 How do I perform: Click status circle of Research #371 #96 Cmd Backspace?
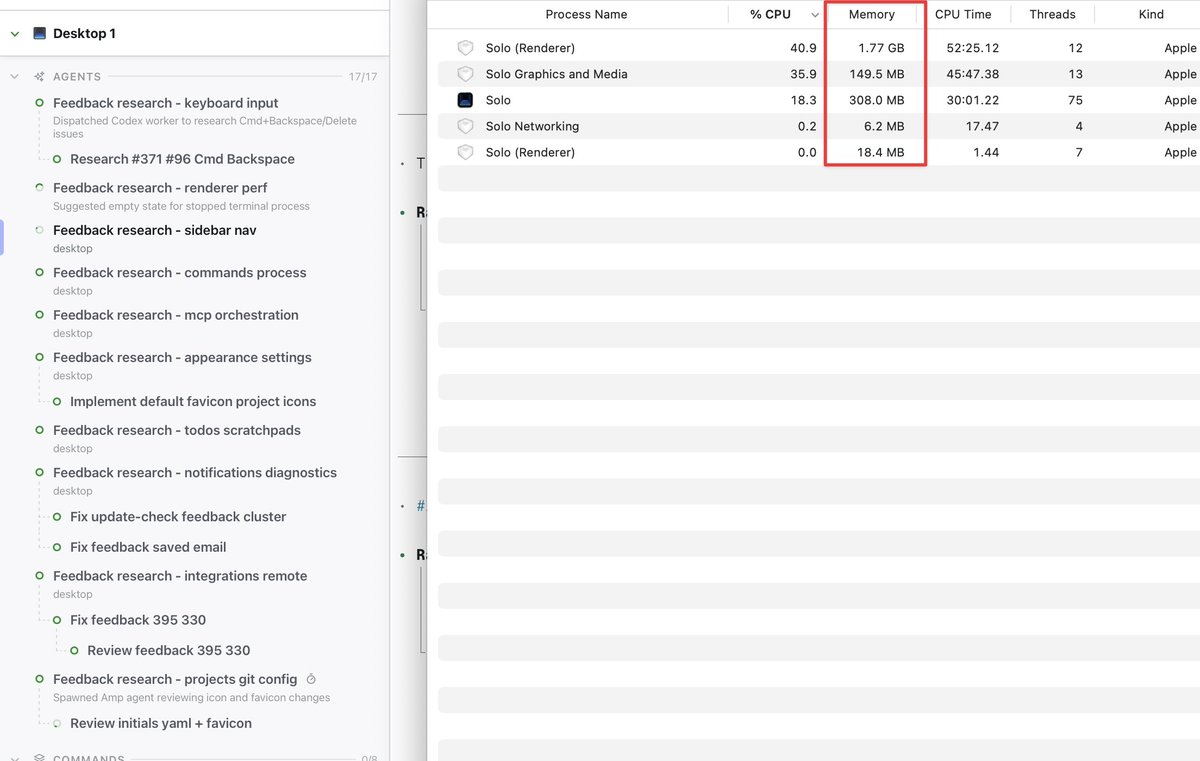[x=57, y=159]
